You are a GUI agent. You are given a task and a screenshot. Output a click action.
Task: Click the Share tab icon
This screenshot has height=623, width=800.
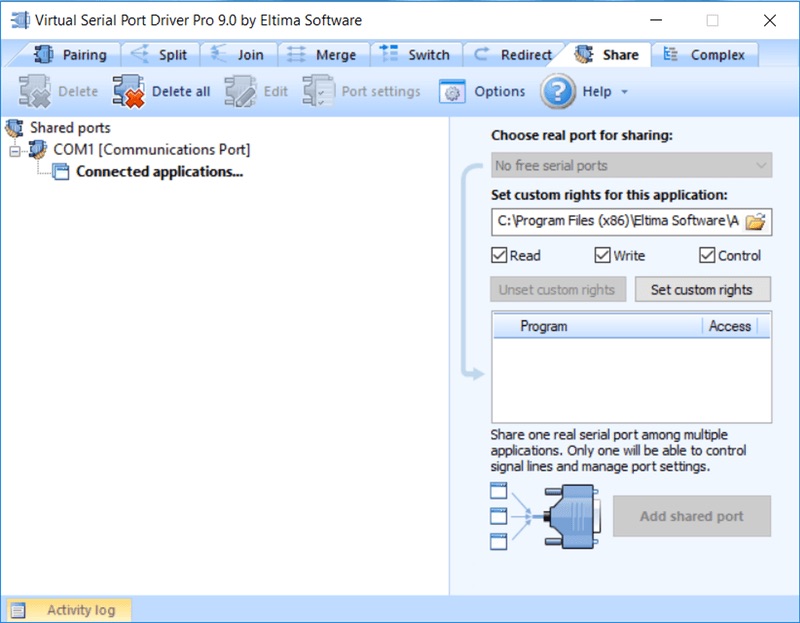[x=584, y=54]
